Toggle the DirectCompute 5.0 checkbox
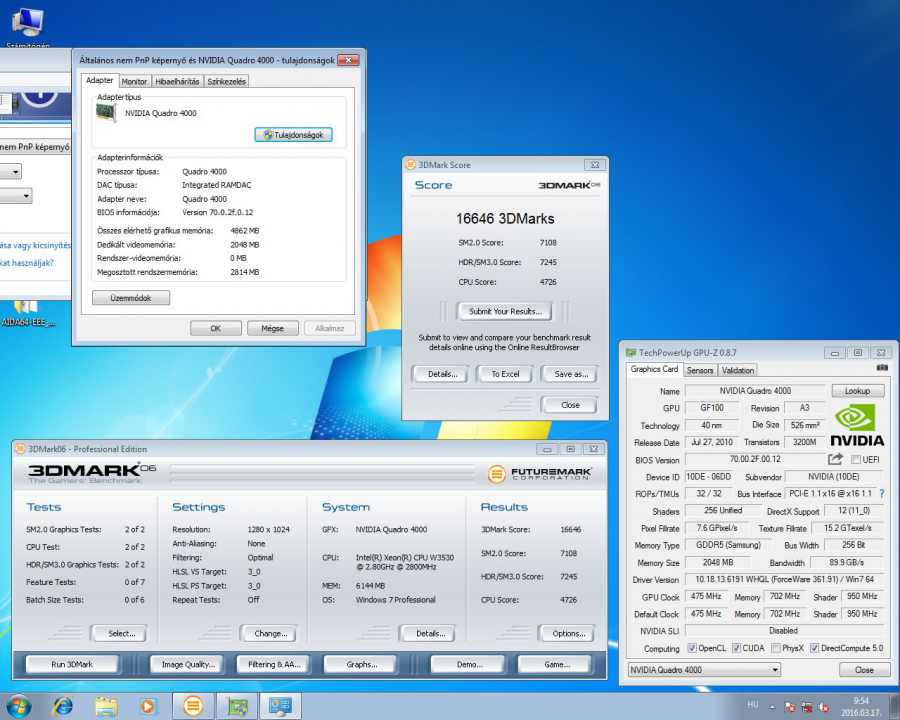 [814, 648]
